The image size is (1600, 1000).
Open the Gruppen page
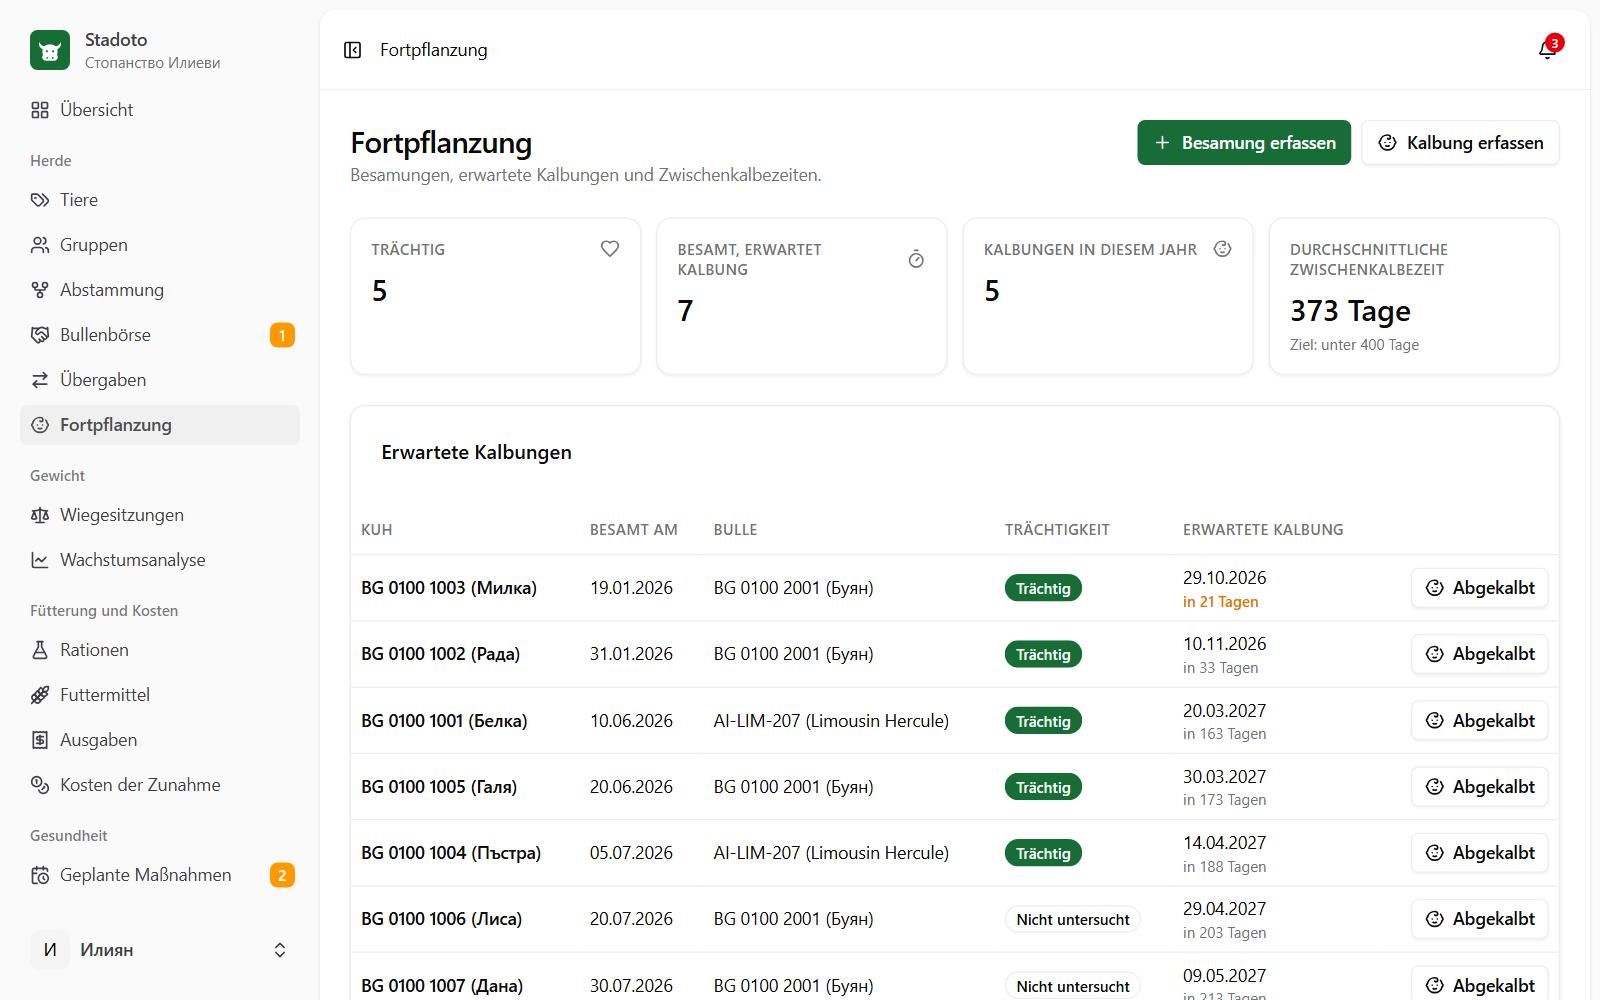tap(160, 245)
